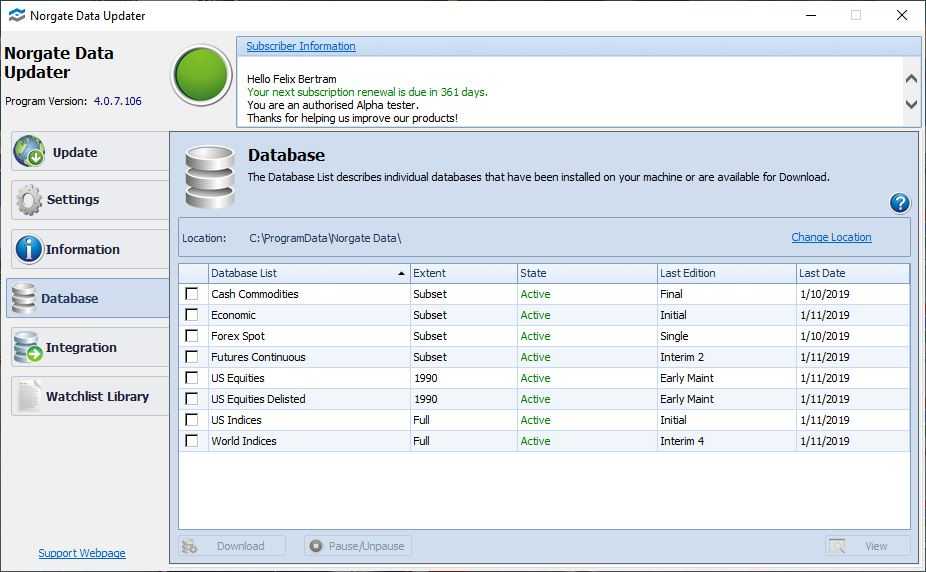Tick the US Equities Delisted checkbox
Screen dimensions: 926x572
192,399
